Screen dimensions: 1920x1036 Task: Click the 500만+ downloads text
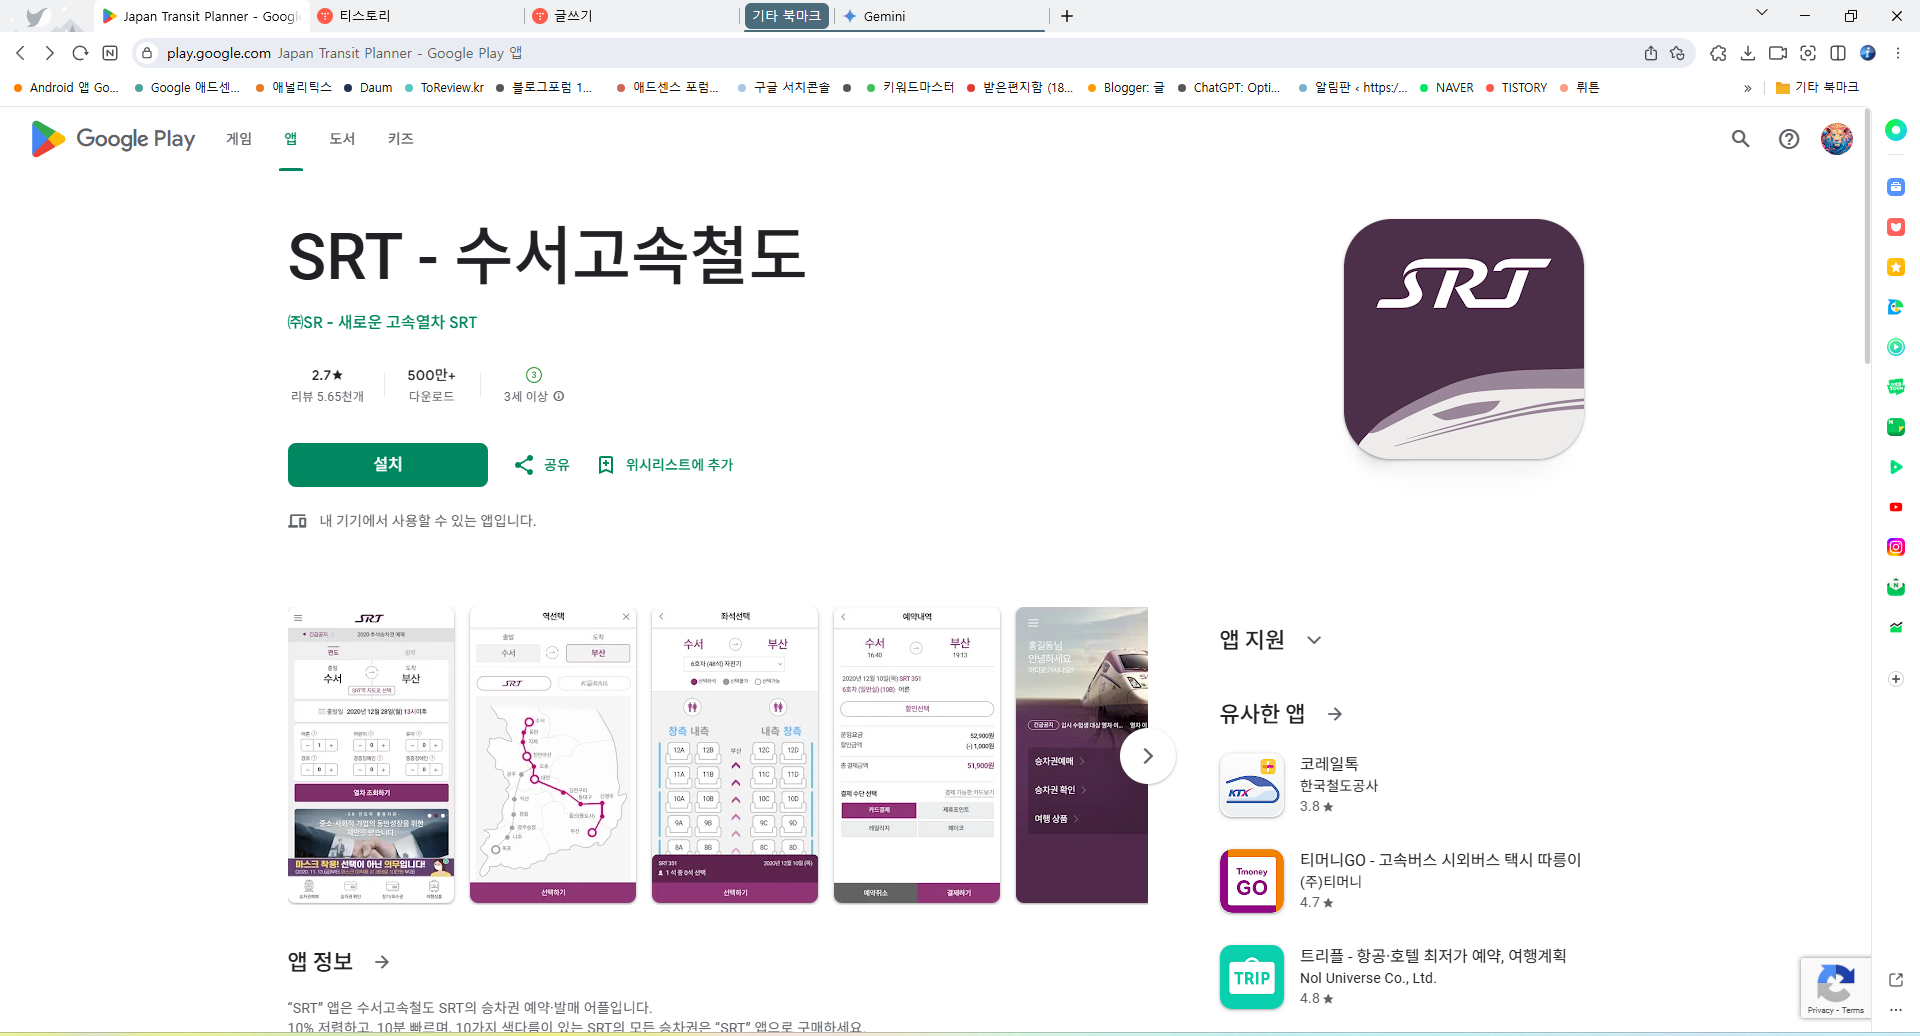[432, 375]
